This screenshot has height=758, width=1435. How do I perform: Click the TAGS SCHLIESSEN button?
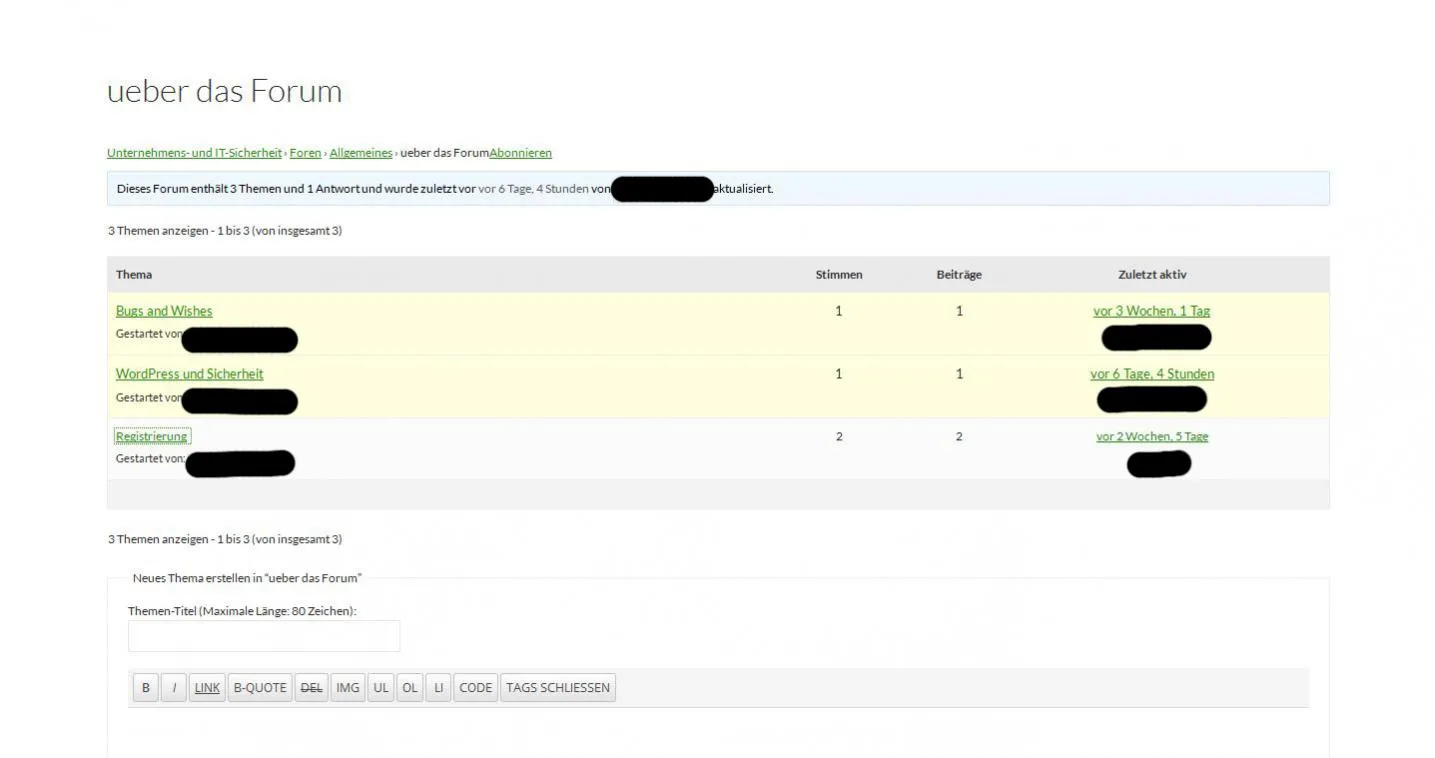coord(558,688)
